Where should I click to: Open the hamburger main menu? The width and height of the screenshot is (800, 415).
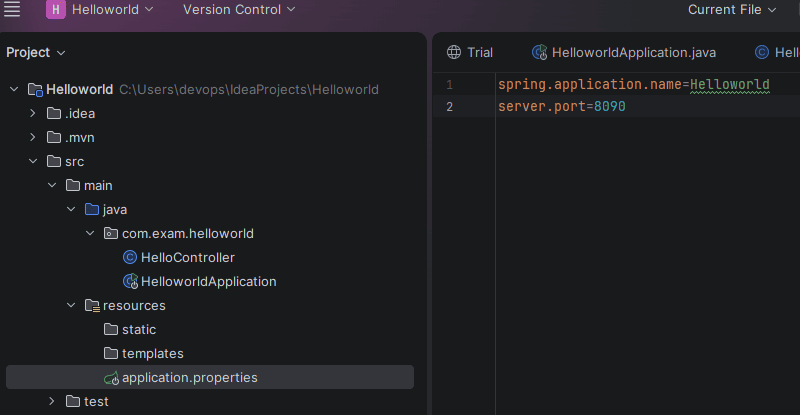click(12, 9)
